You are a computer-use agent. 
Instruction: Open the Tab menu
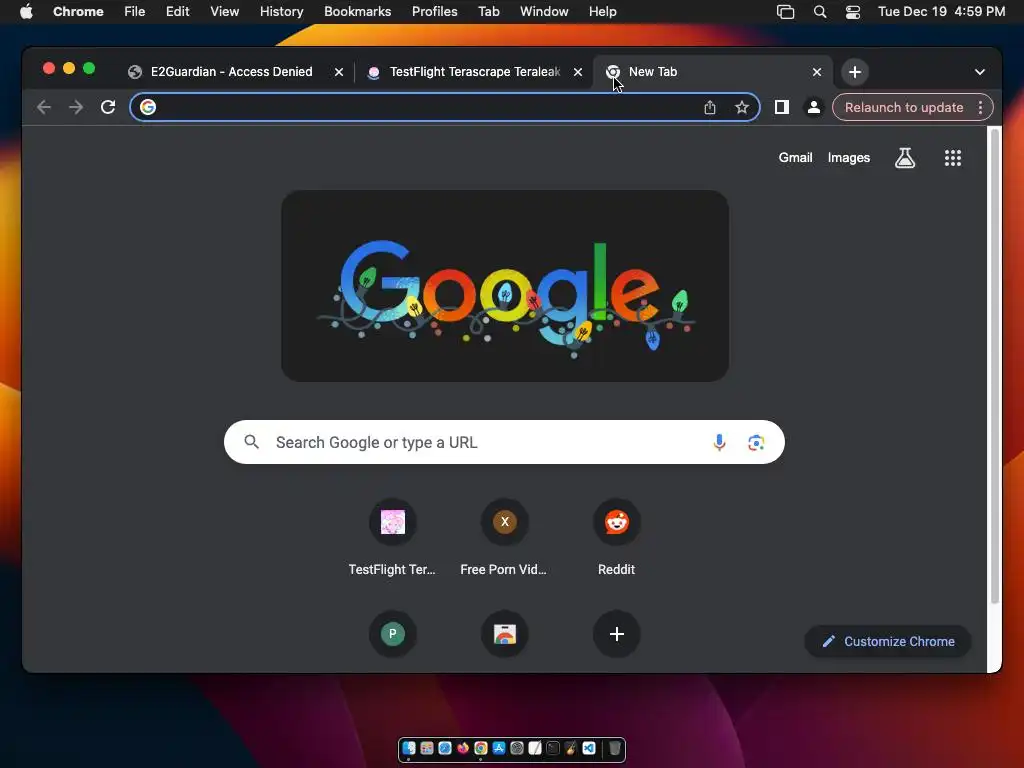point(488,12)
